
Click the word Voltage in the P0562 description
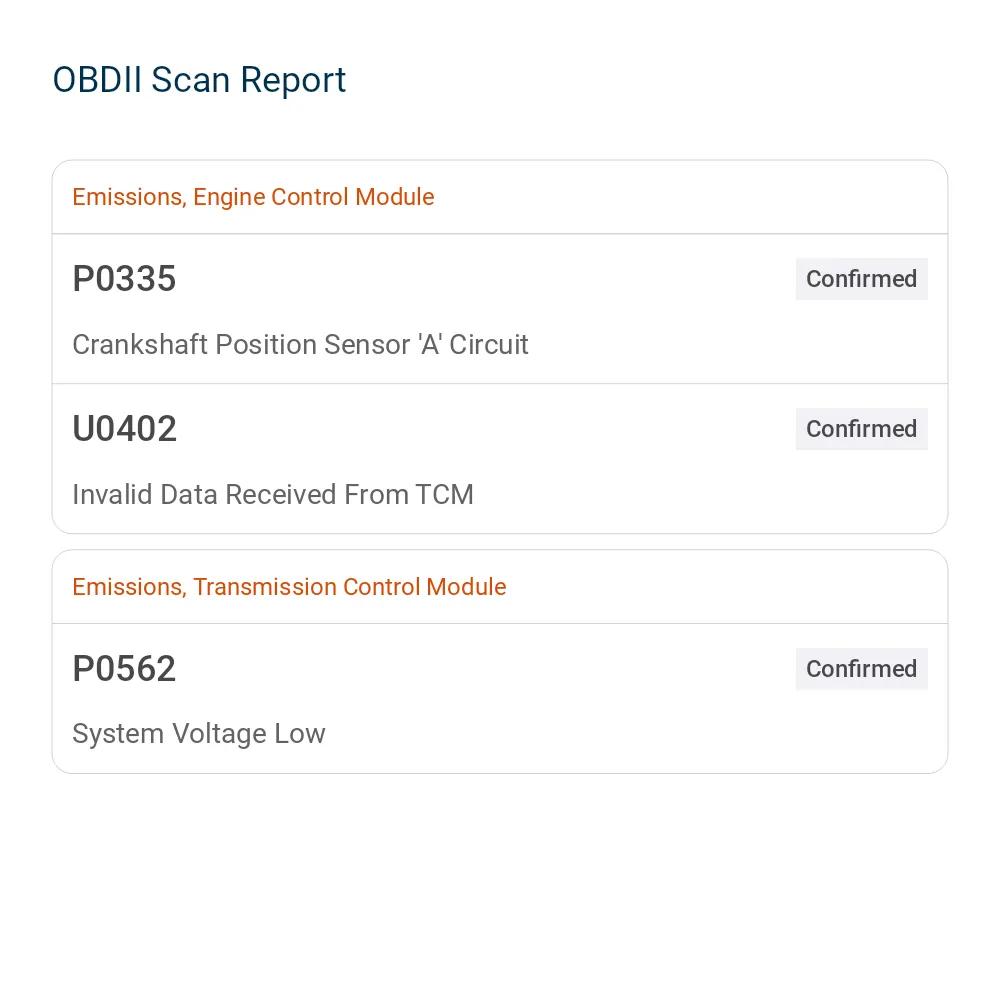click(219, 734)
